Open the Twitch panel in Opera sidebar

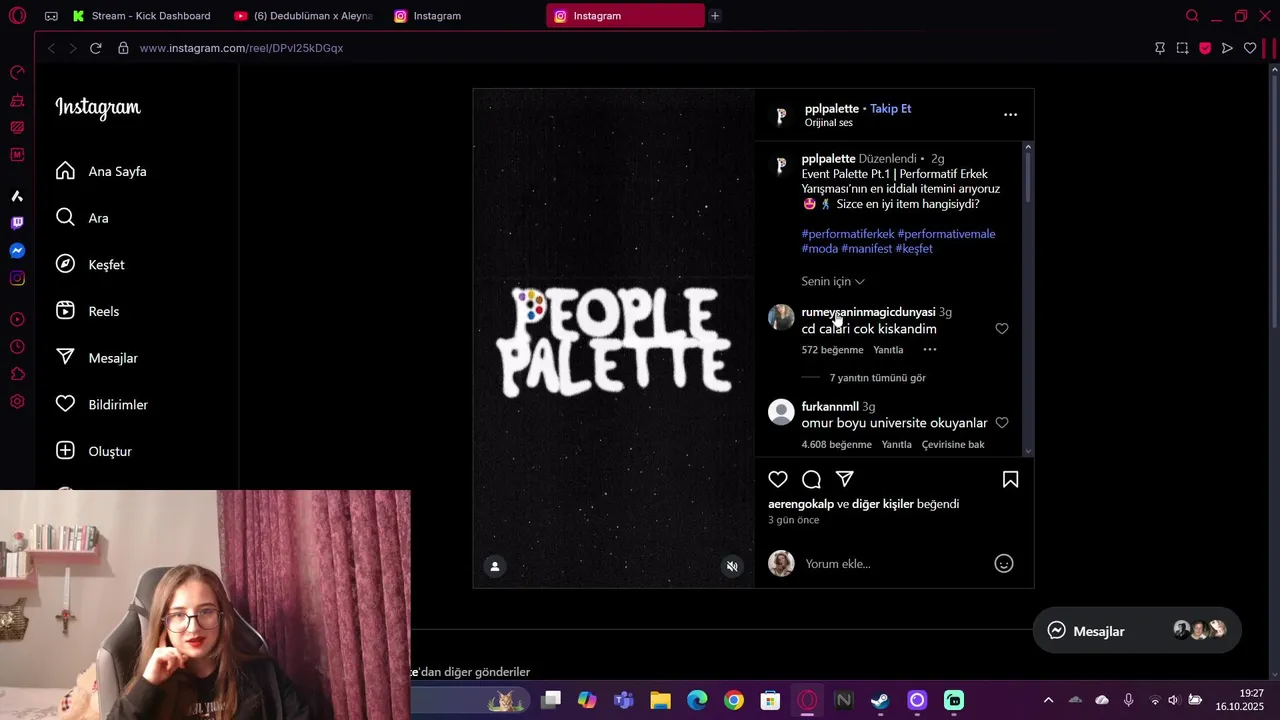17,223
